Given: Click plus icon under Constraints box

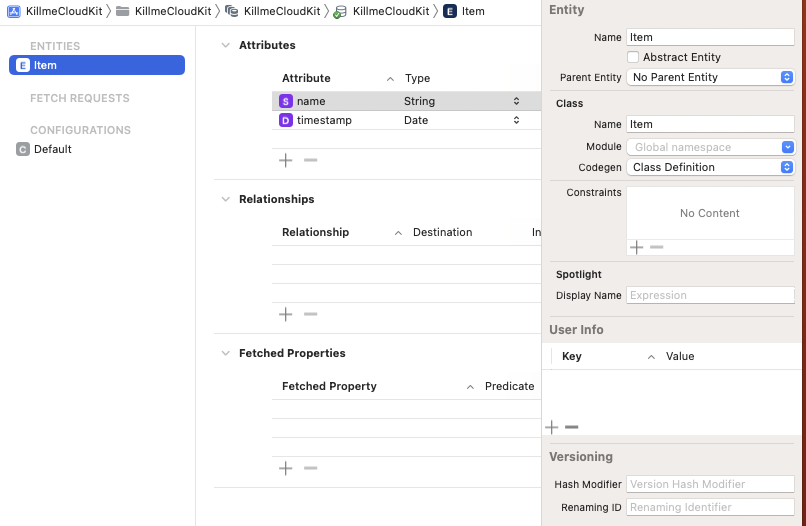Looking at the screenshot, I should 636,247.
